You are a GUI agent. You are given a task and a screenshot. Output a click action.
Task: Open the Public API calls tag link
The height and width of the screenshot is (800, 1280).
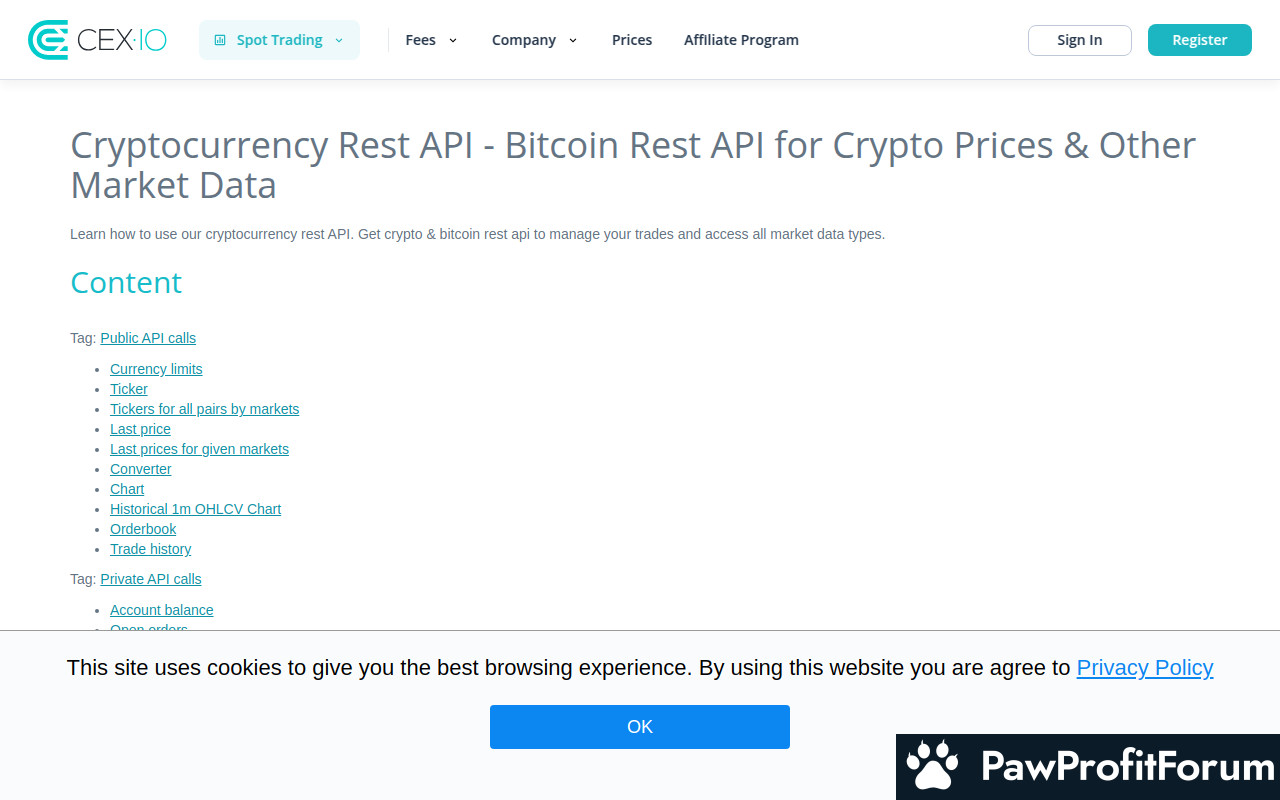pyautogui.click(x=148, y=338)
